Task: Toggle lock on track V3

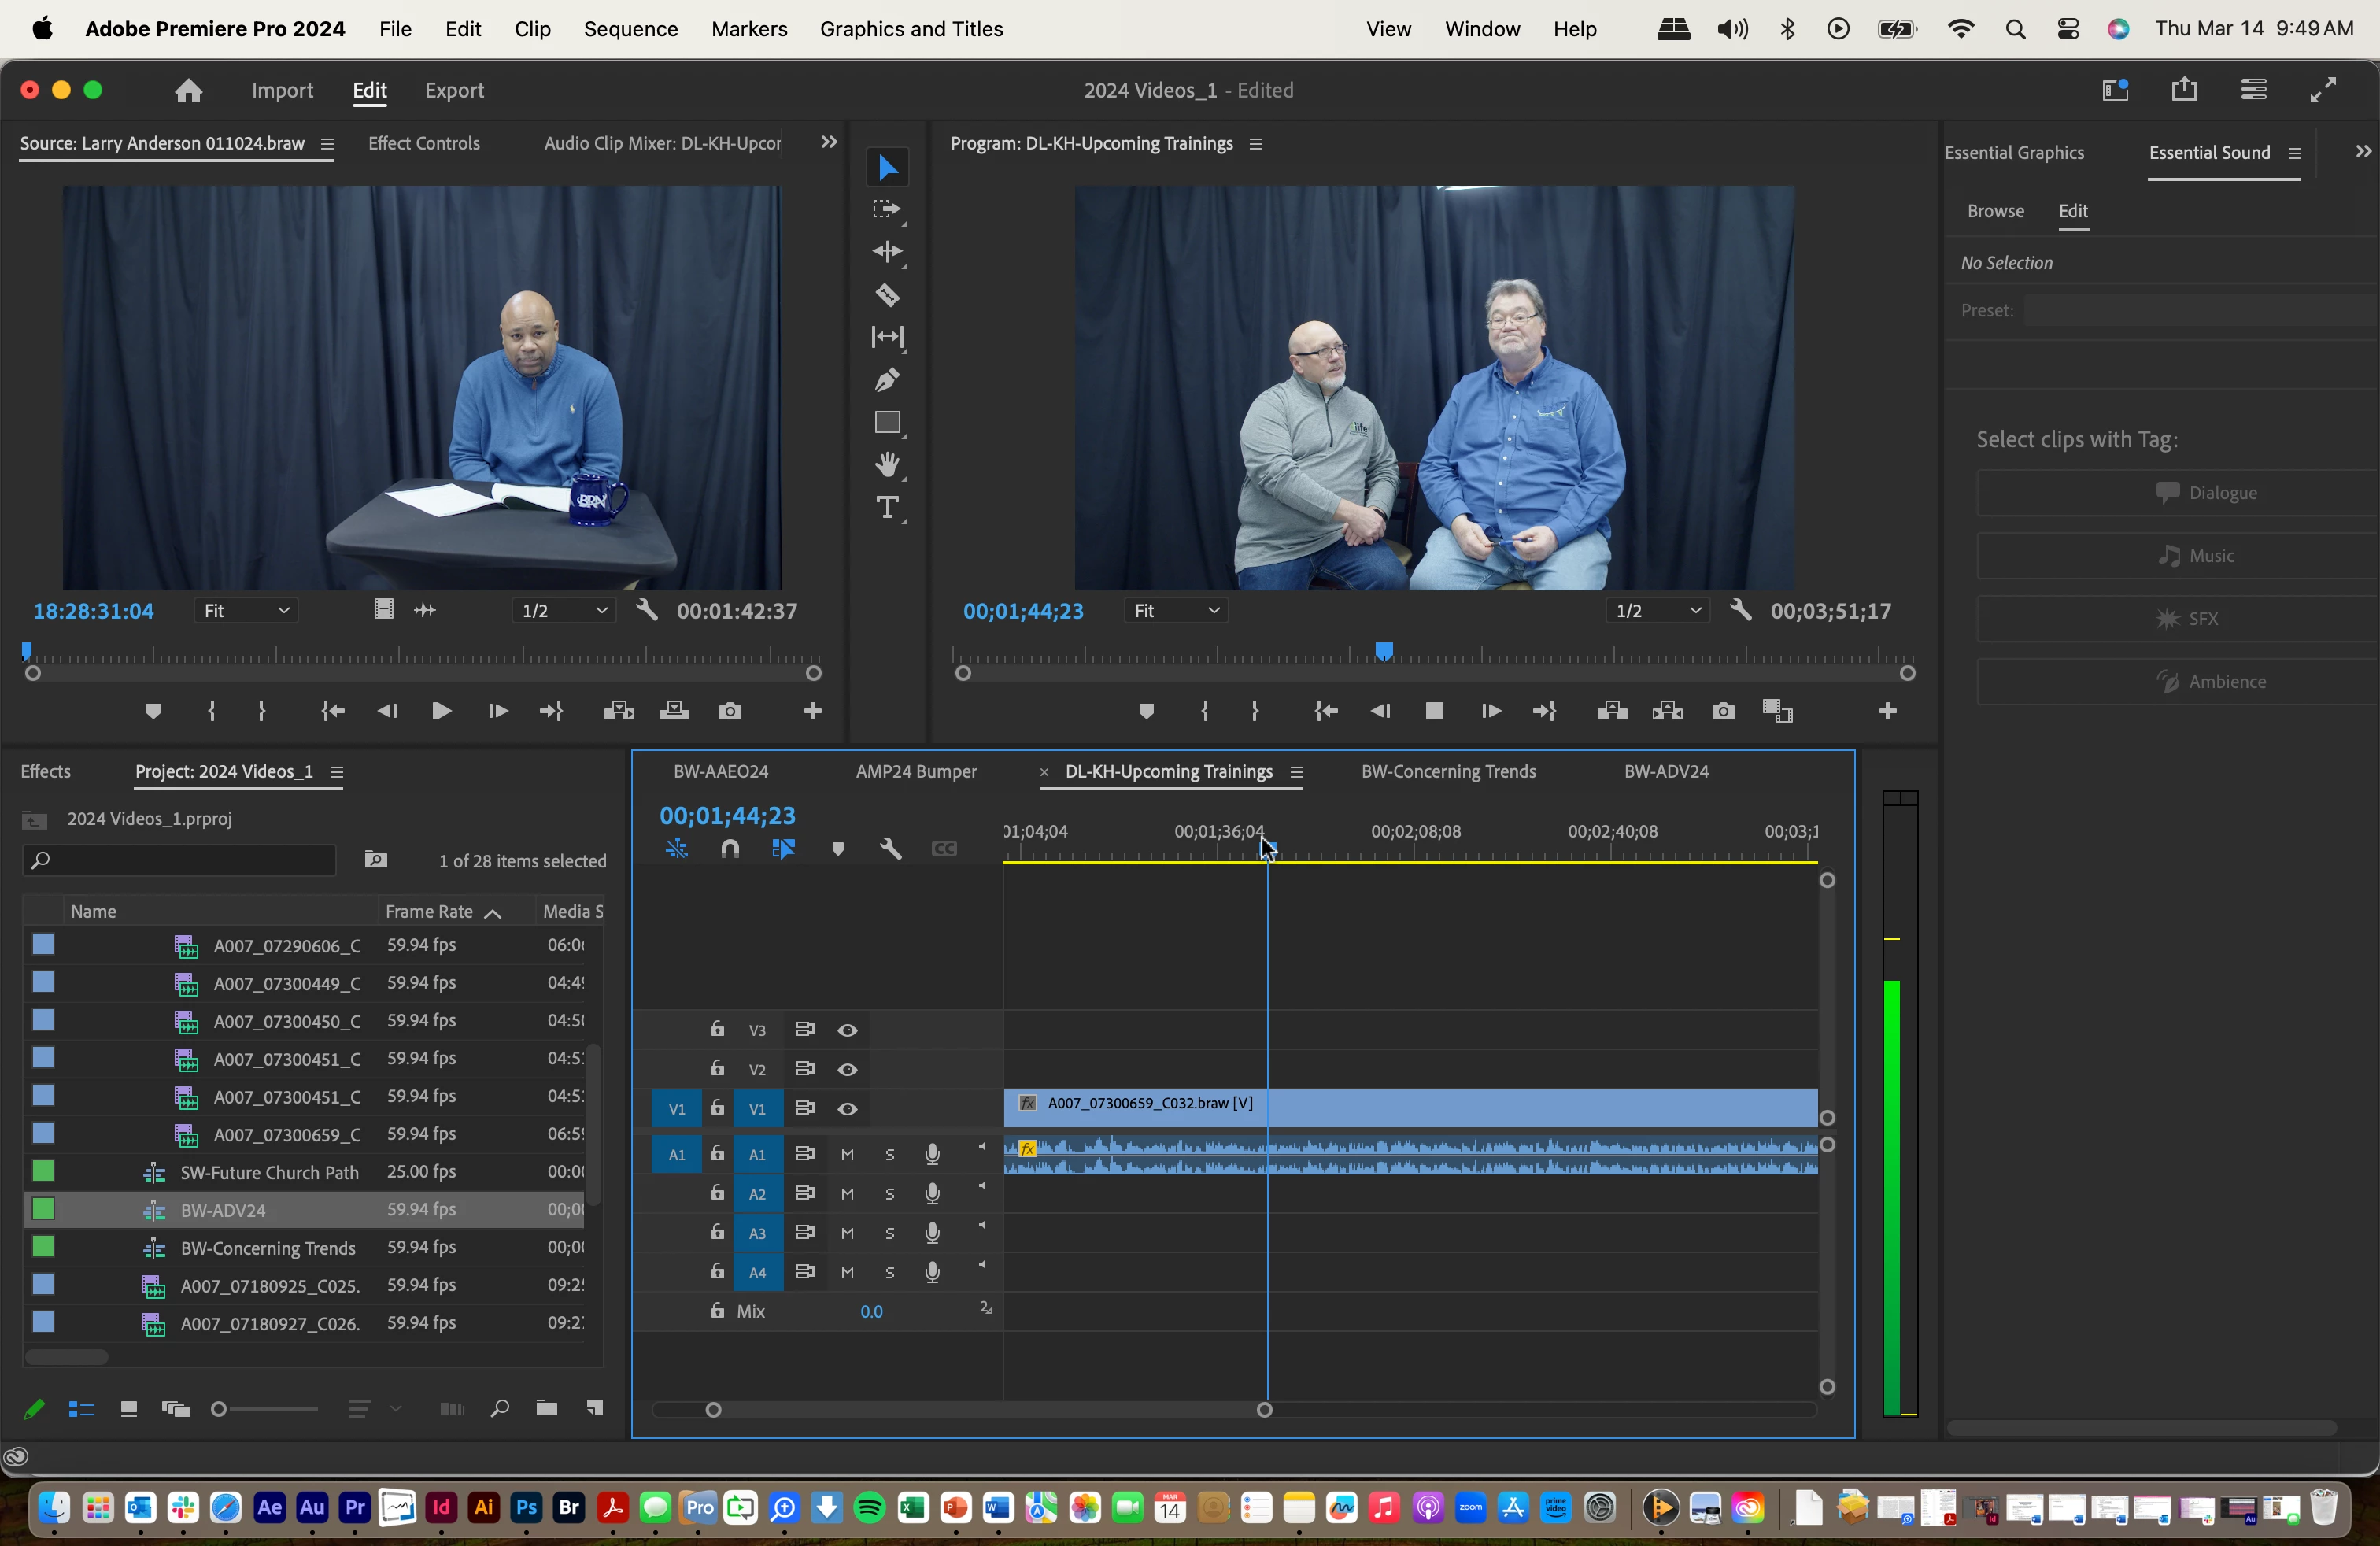Action: (717, 1029)
